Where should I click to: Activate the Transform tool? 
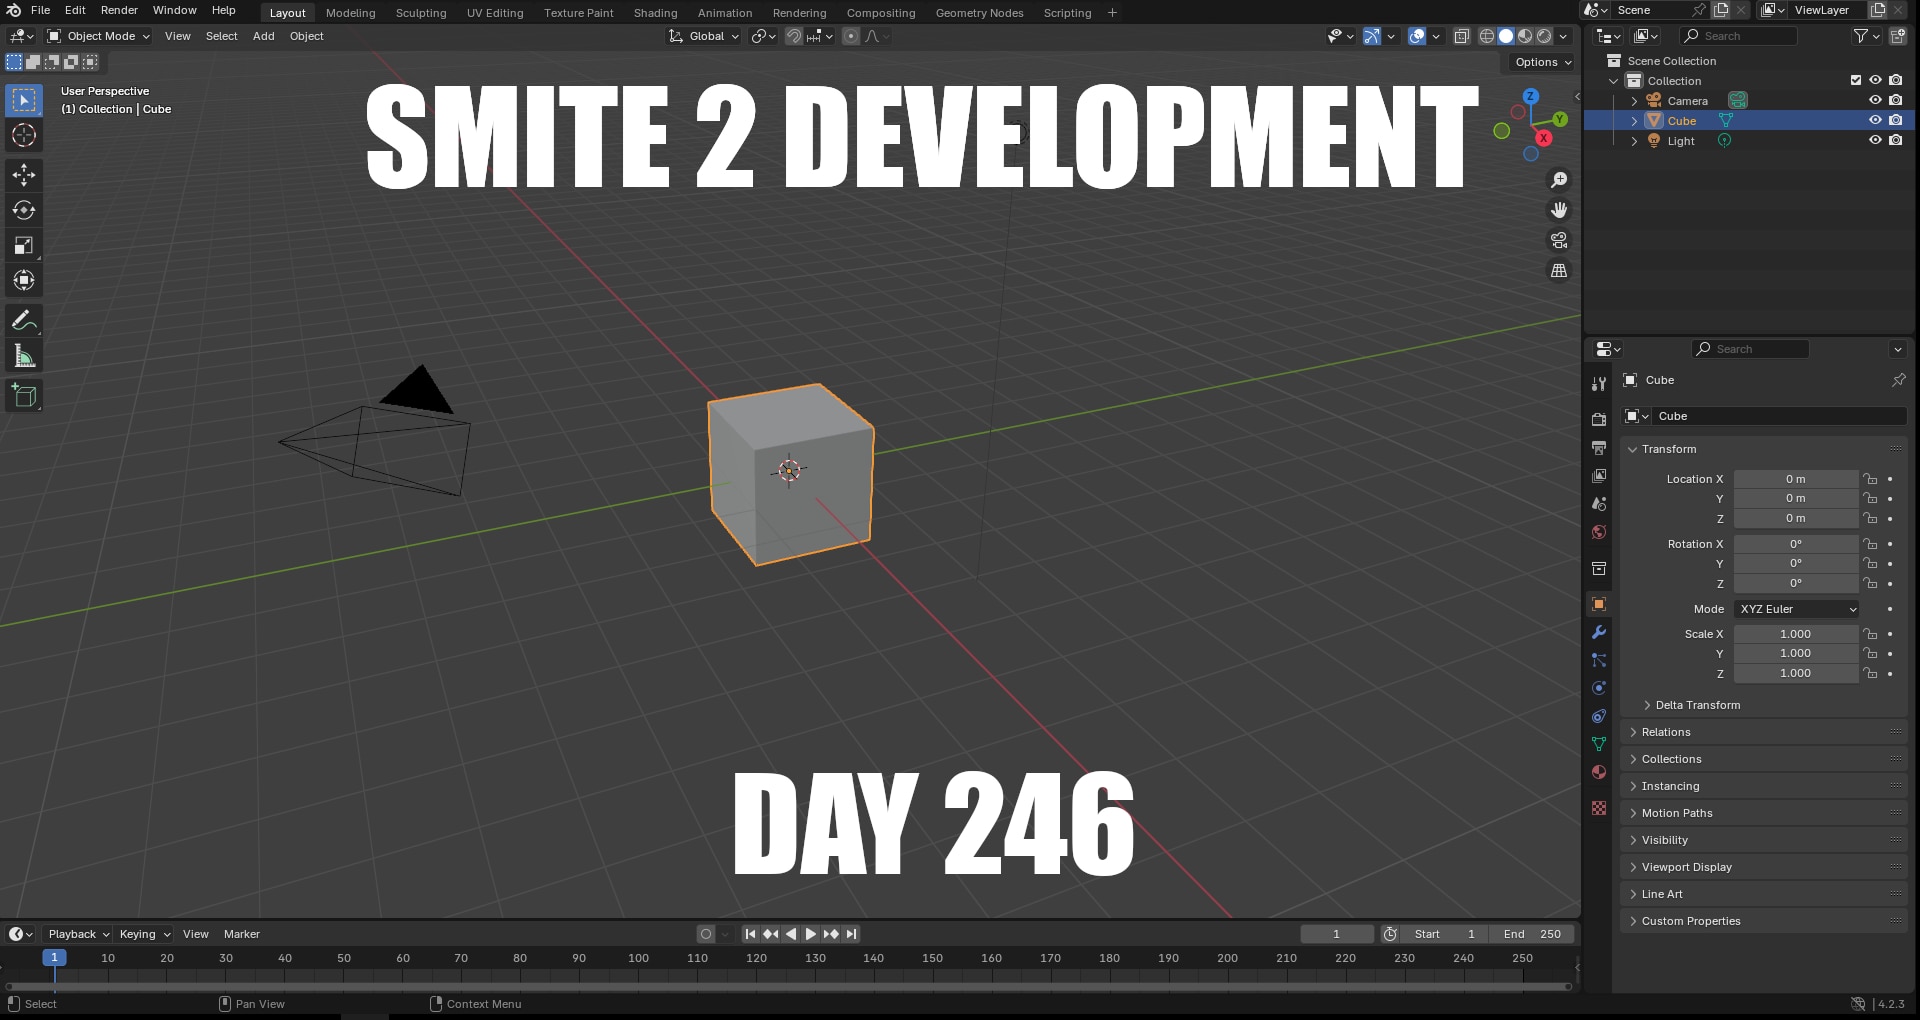coord(24,280)
